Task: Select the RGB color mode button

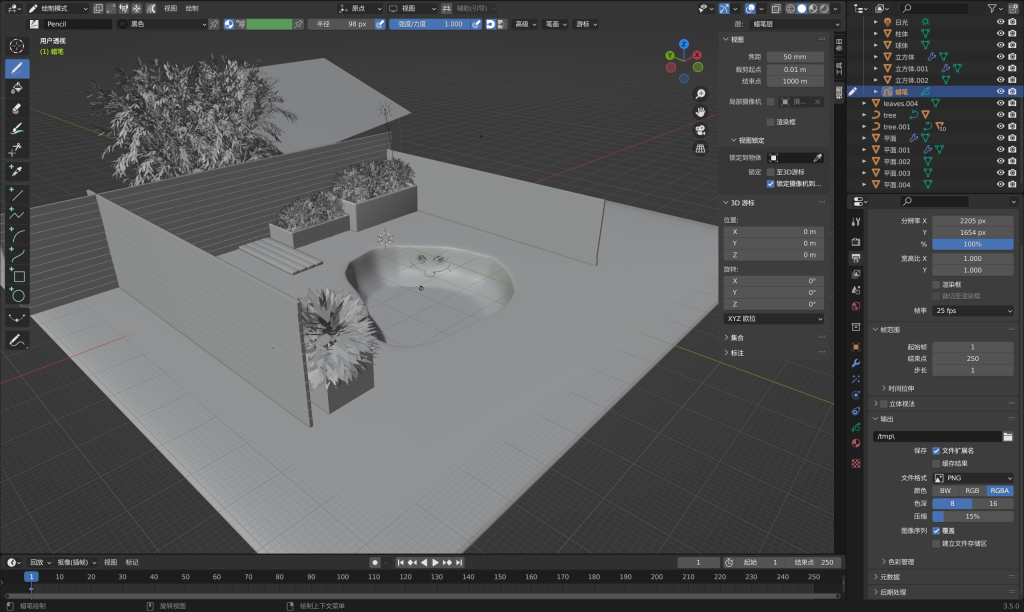Action: pos(972,491)
